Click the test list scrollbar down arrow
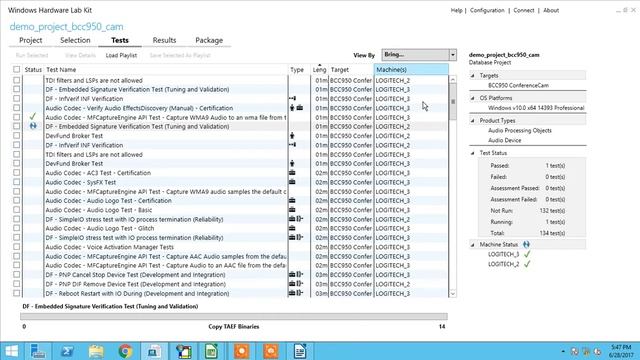 pos(452,293)
